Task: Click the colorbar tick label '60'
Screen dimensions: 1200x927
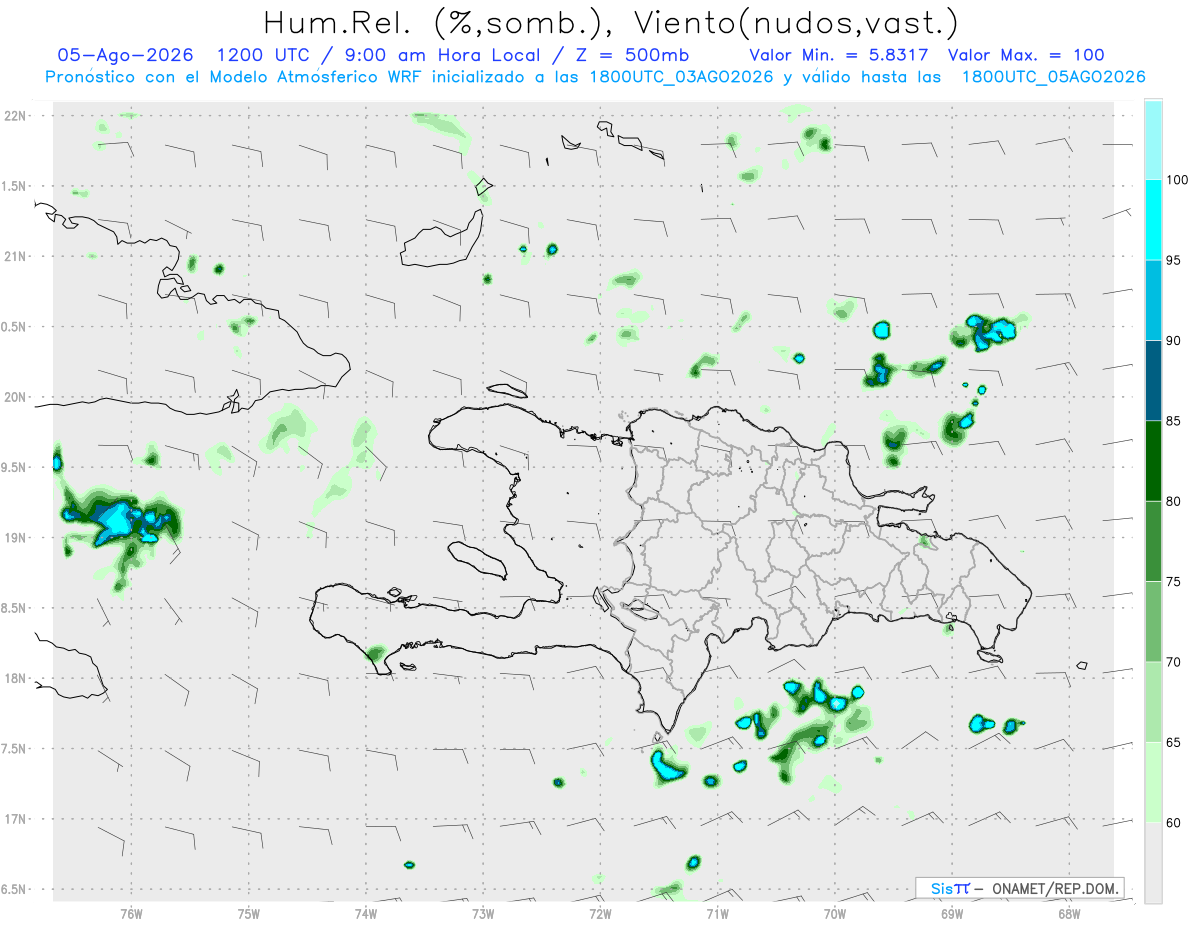Action: [x=1174, y=823]
